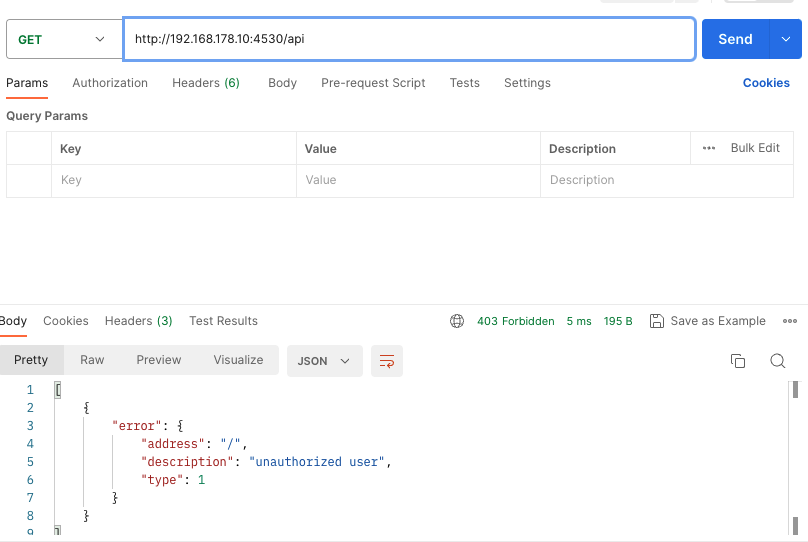Viewport: 808px width, 542px height.
Task: Open the JSON format dropdown
Action: (x=324, y=361)
